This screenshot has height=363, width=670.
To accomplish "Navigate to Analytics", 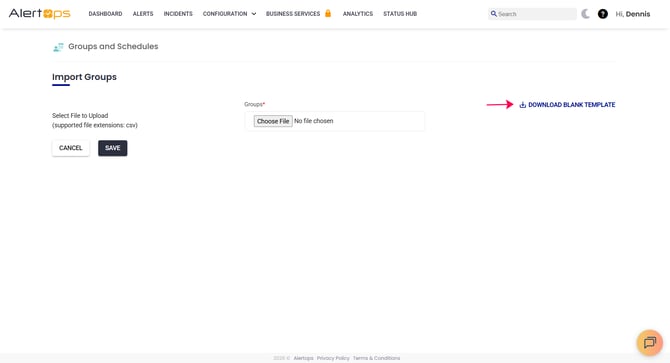I will tap(358, 14).
